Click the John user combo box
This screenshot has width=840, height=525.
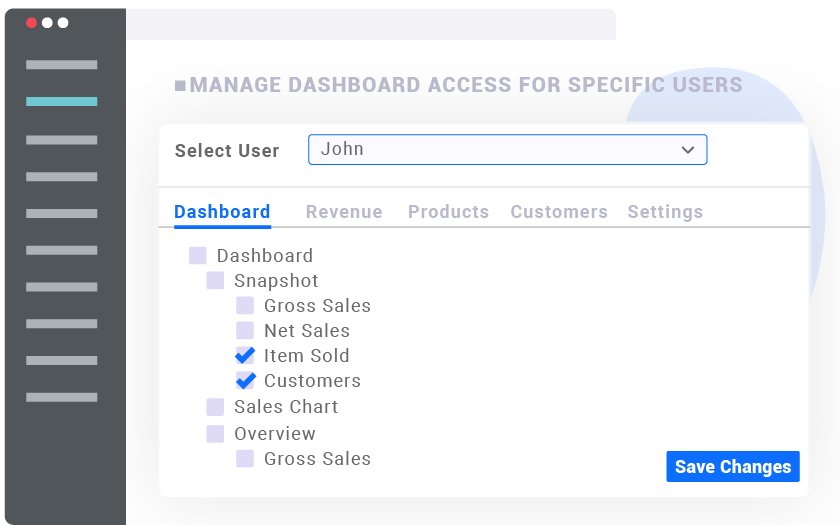pos(507,149)
